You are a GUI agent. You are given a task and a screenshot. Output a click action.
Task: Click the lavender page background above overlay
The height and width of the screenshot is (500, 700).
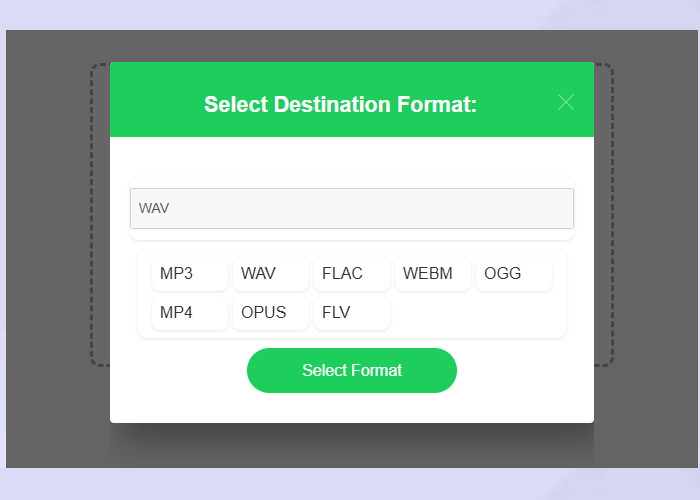tap(350, 15)
